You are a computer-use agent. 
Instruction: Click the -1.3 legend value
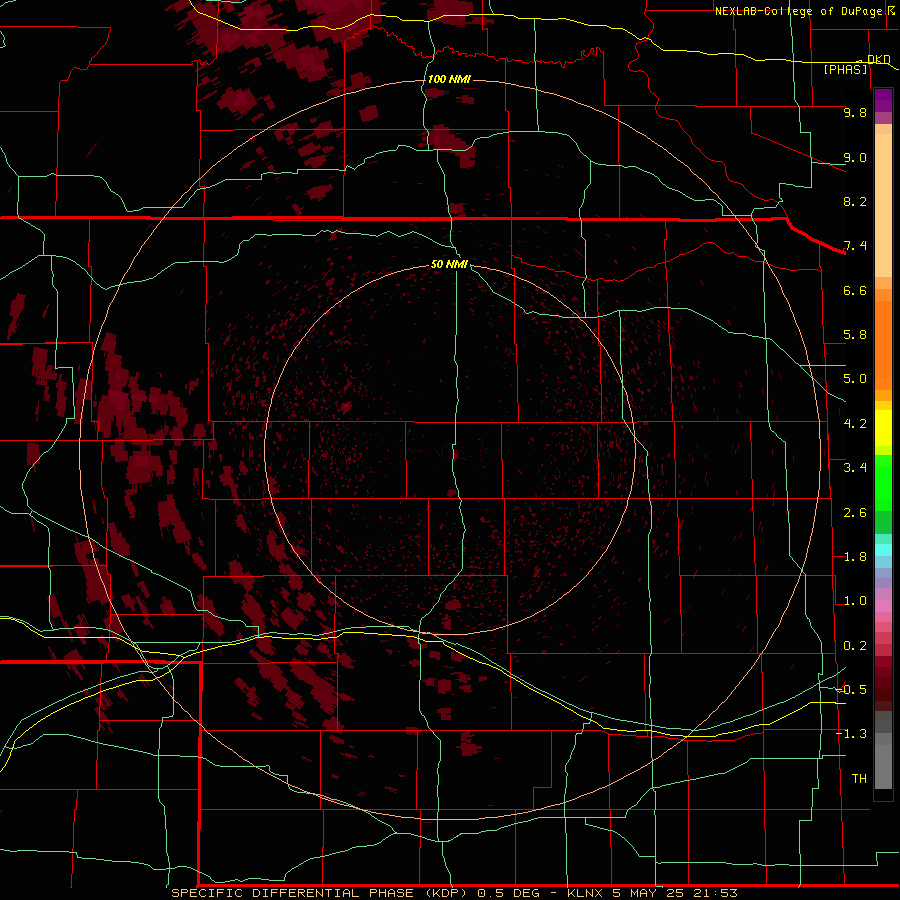(852, 734)
